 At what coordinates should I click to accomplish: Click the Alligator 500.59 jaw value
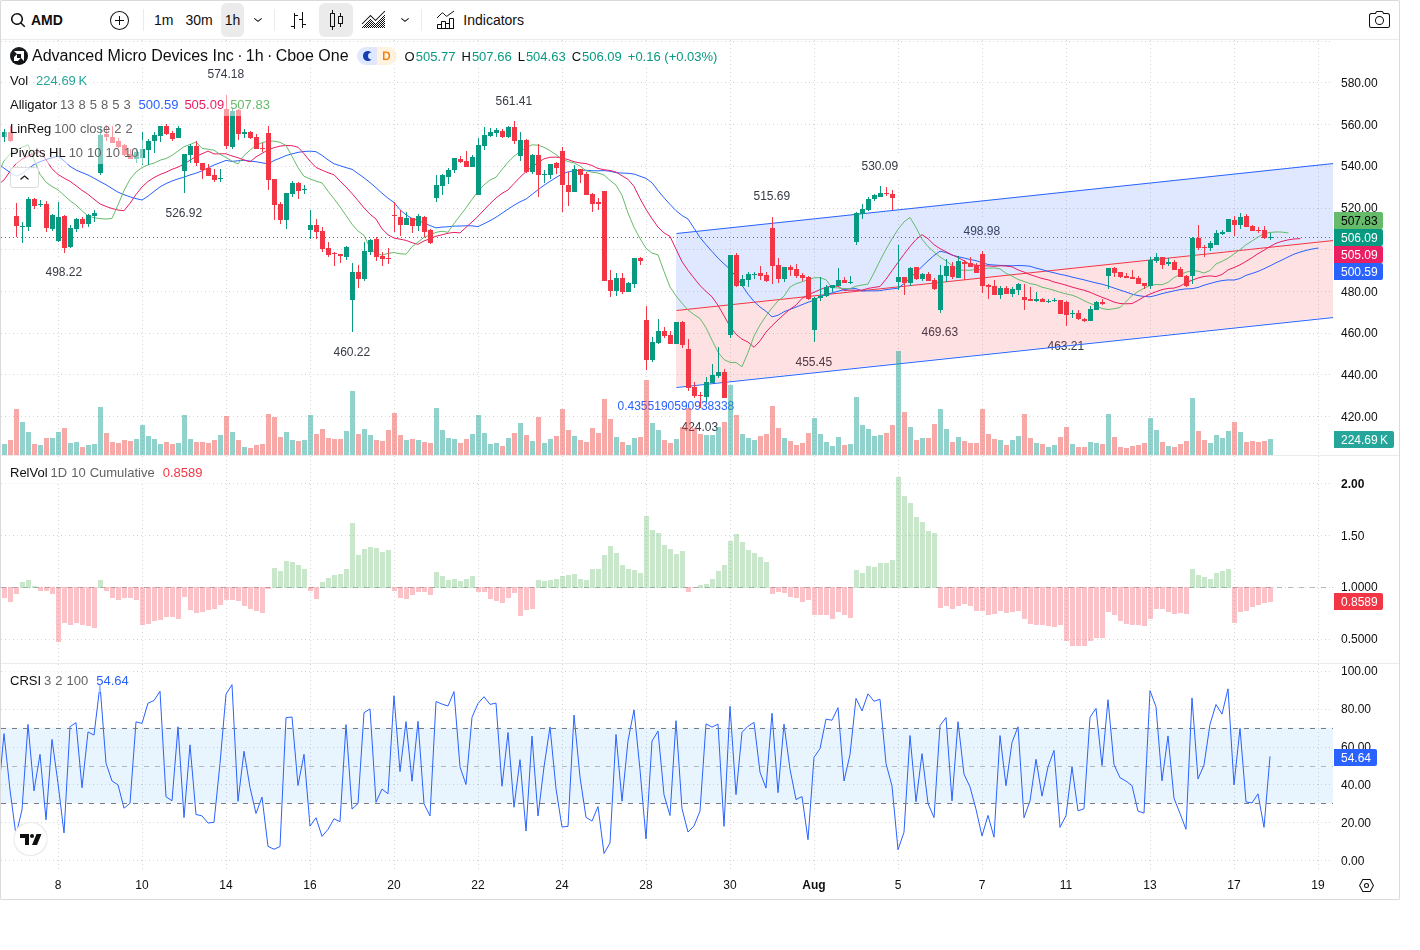[158, 105]
